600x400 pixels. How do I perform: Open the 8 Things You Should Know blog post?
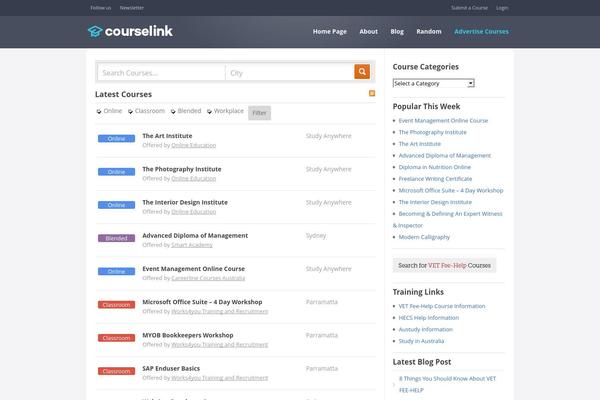(x=447, y=384)
